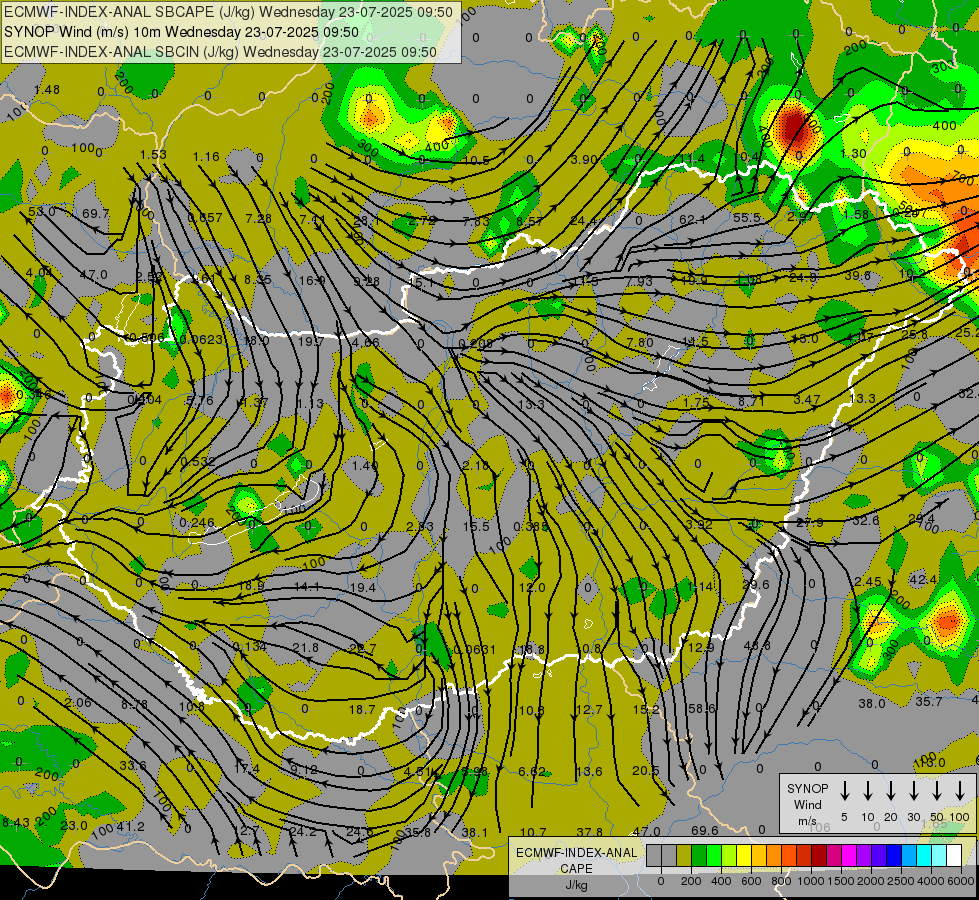Click the 20 m/s wind arrow in SYNOP legend
Screen dimensions: 979x900
[x=891, y=791]
